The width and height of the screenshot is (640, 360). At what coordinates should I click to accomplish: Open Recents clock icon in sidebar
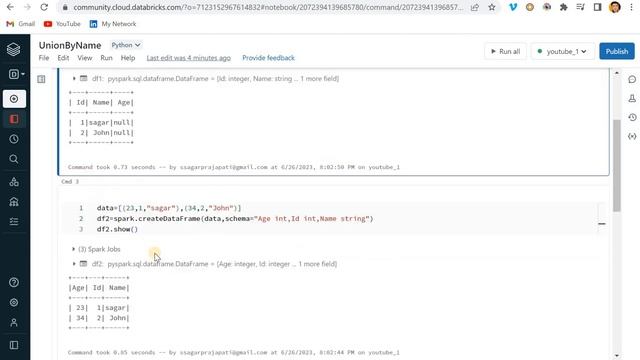coord(14,139)
